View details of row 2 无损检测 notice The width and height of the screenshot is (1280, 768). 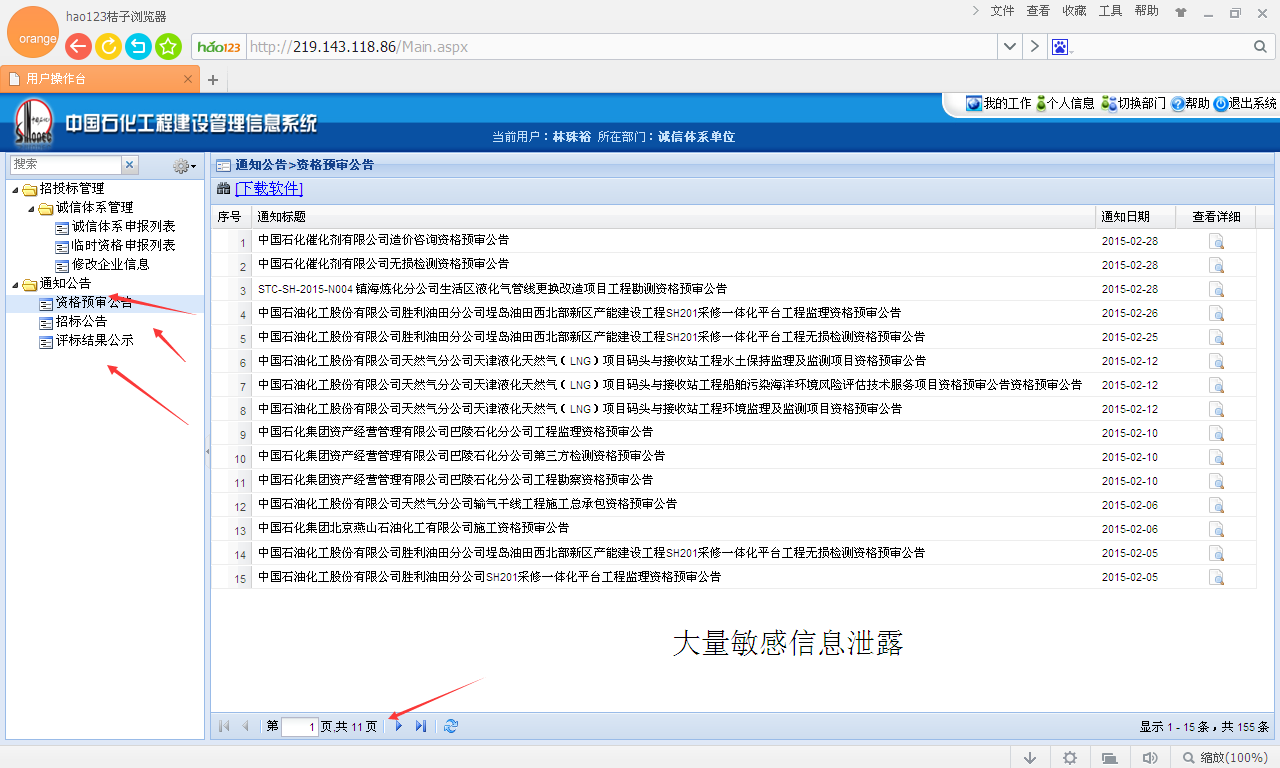[1216, 265]
